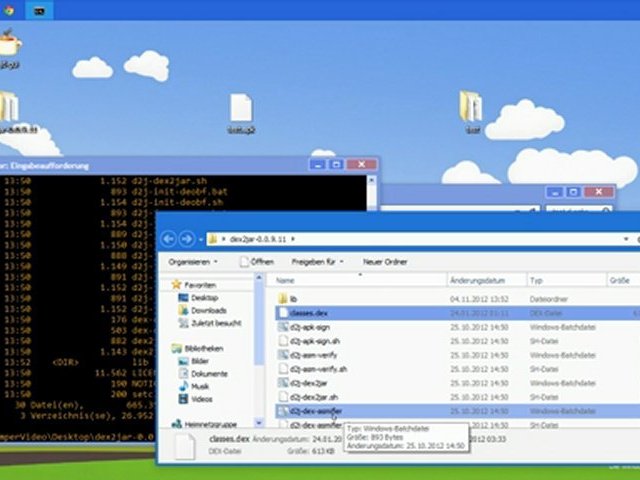Click the Forward navigation arrow in Explorer
The width and height of the screenshot is (640, 480).
(x=186, y=238)
